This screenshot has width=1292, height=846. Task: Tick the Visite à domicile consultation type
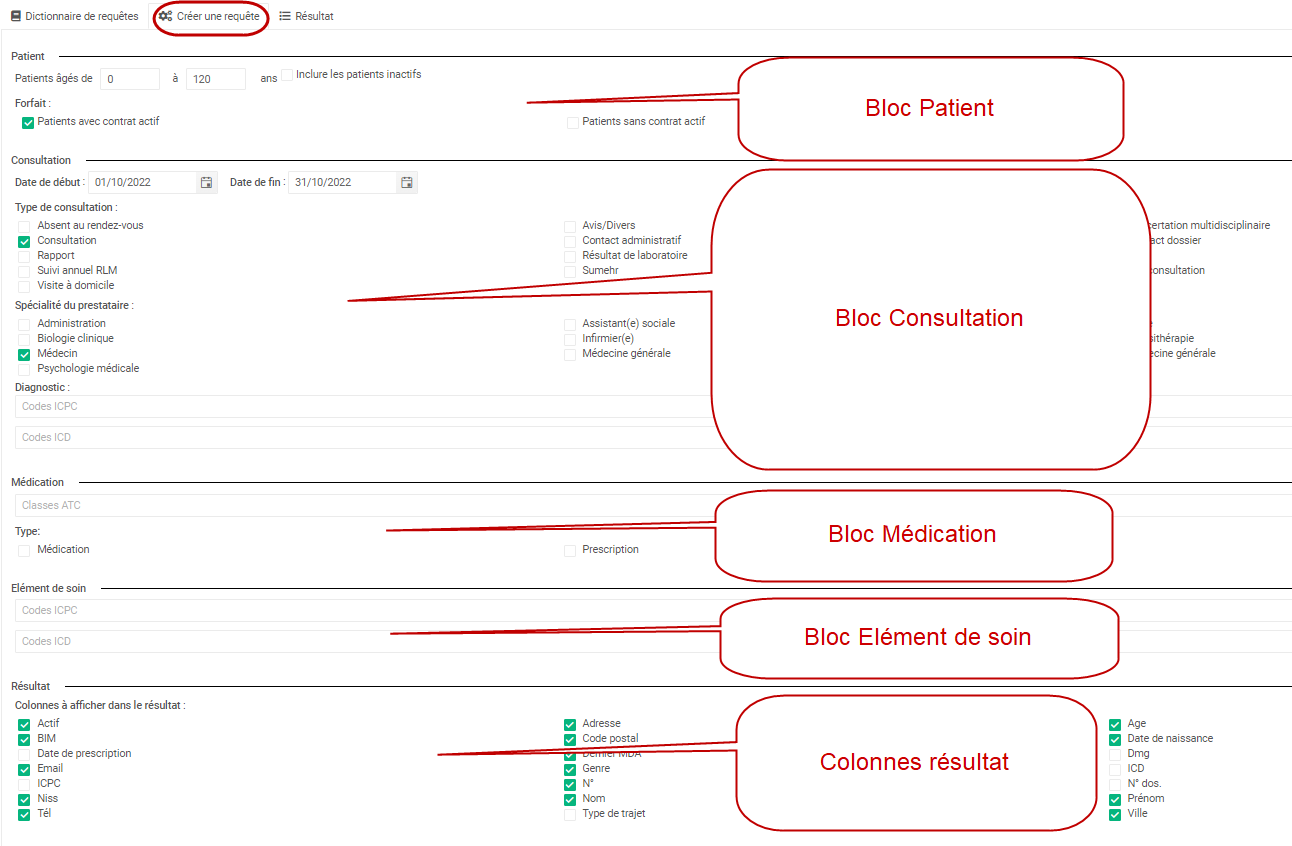[x=24, y=286]
